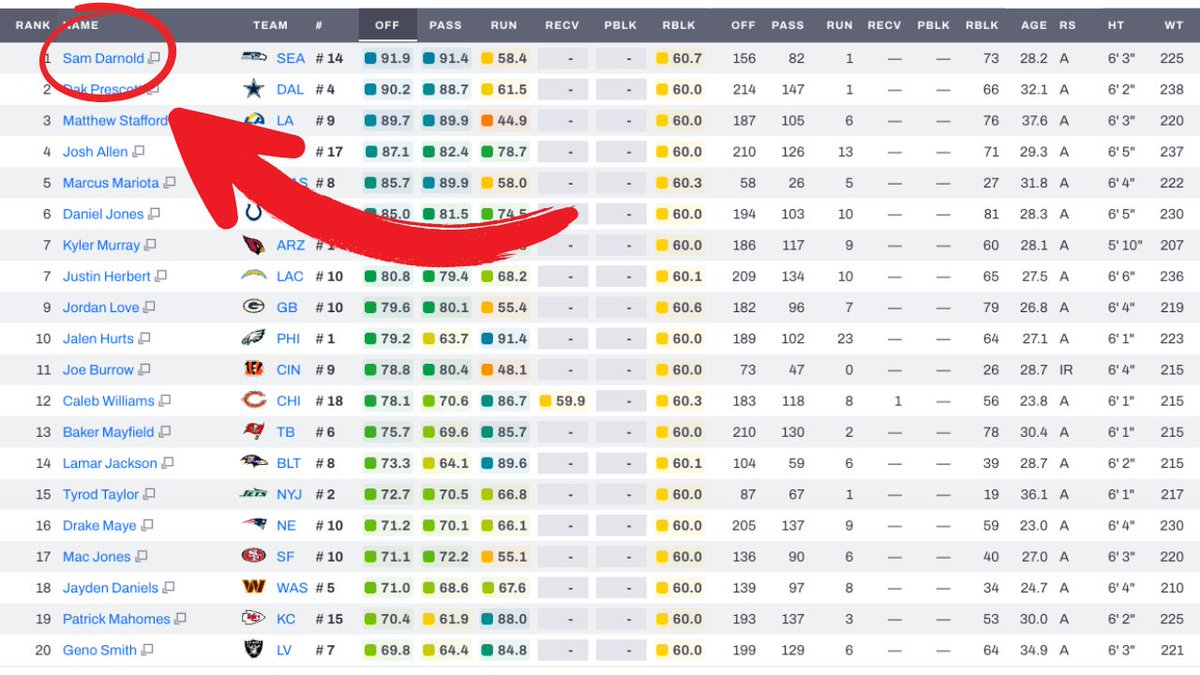Click the San Francisco 49ers logo

(254, 556)
